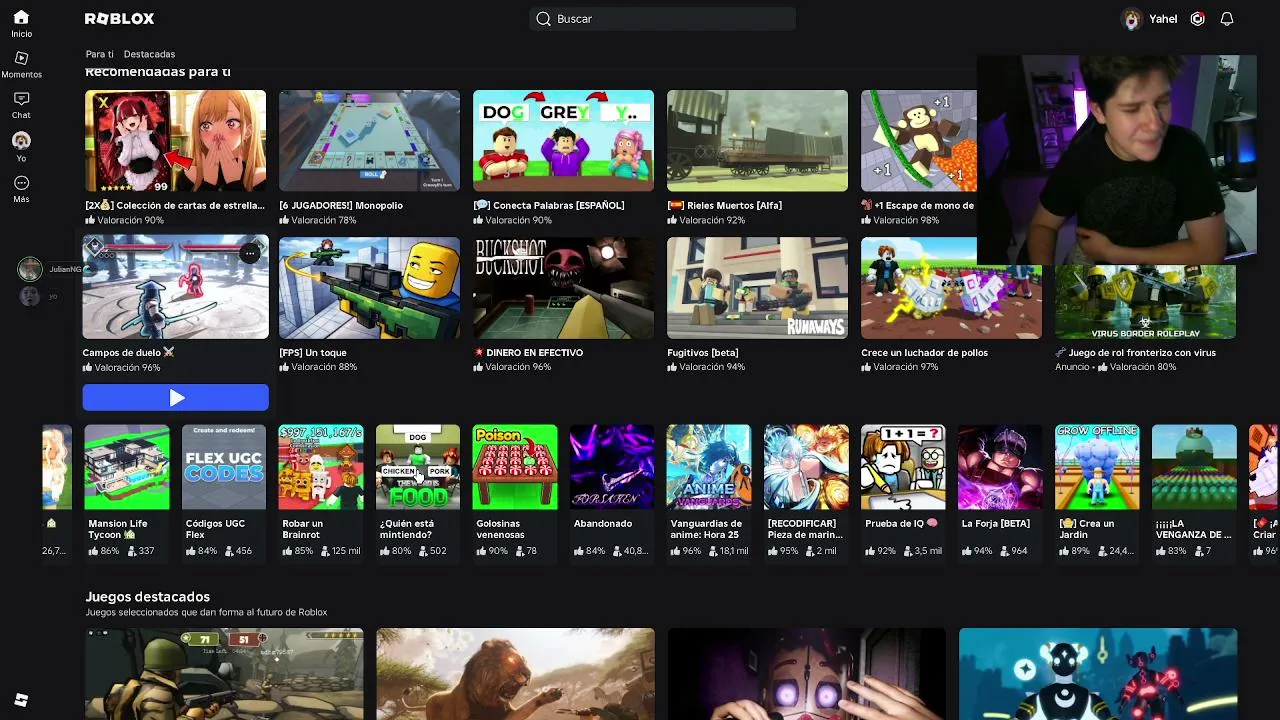Open Momentos from the sidebar
The image size is (1280, 720).
[21, 65]
